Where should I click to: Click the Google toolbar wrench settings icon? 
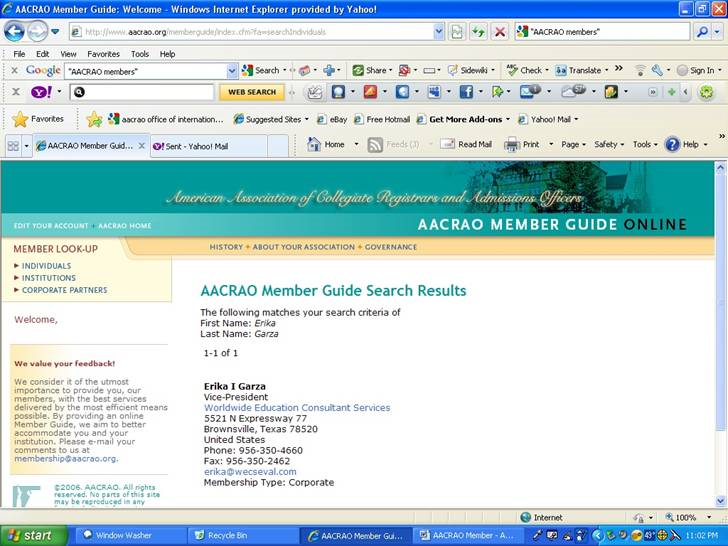click(x=656, y=71)
